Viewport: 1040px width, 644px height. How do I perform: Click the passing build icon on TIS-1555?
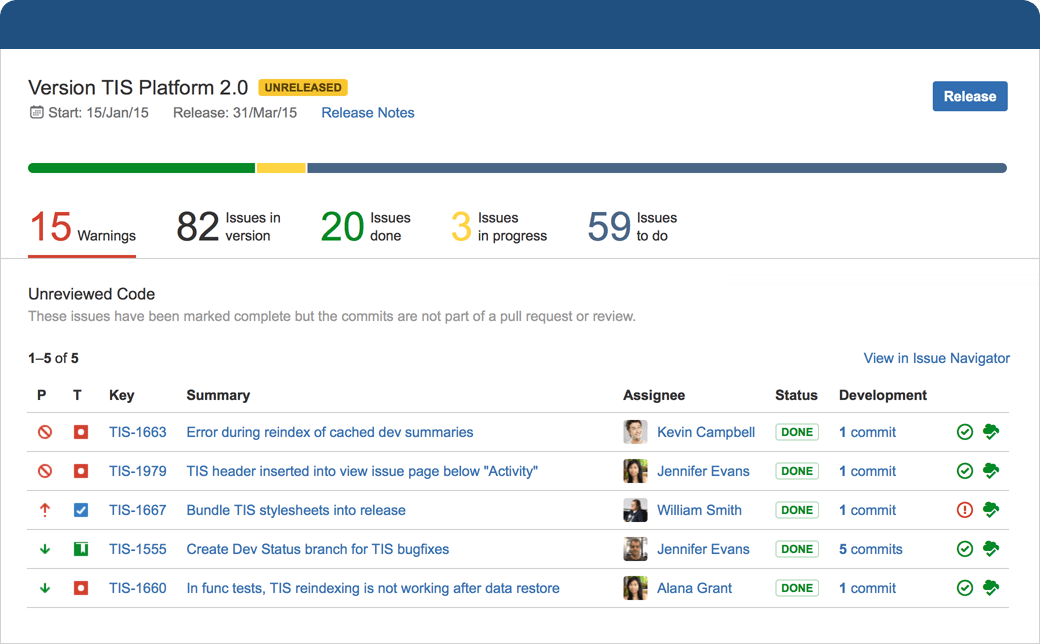[x=963, y=548]
